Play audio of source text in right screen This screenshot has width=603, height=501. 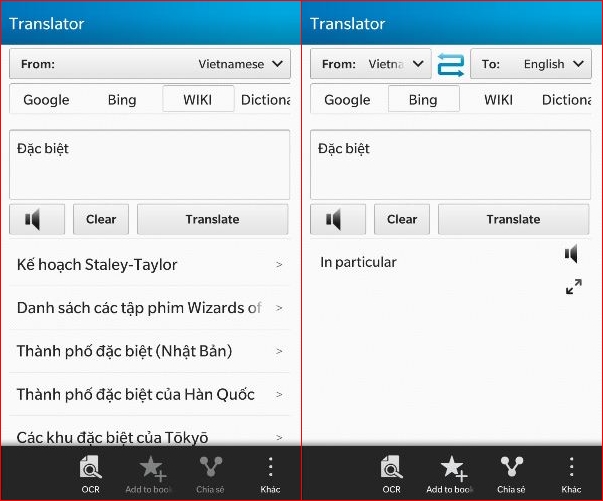(x=338, y=220)
